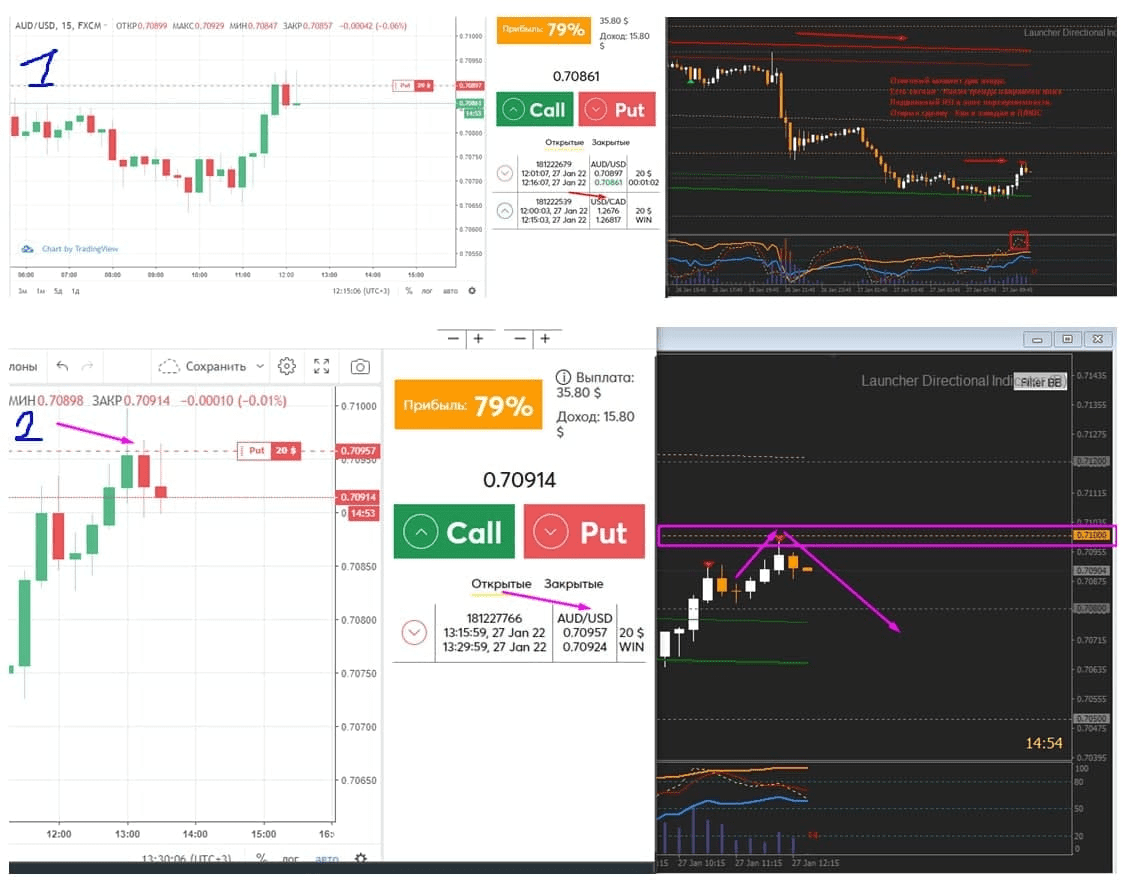Screen dimensions: 1125x884
Task: Click TradingView cloud logo on top chart
Action: click(x=28, y=249)
